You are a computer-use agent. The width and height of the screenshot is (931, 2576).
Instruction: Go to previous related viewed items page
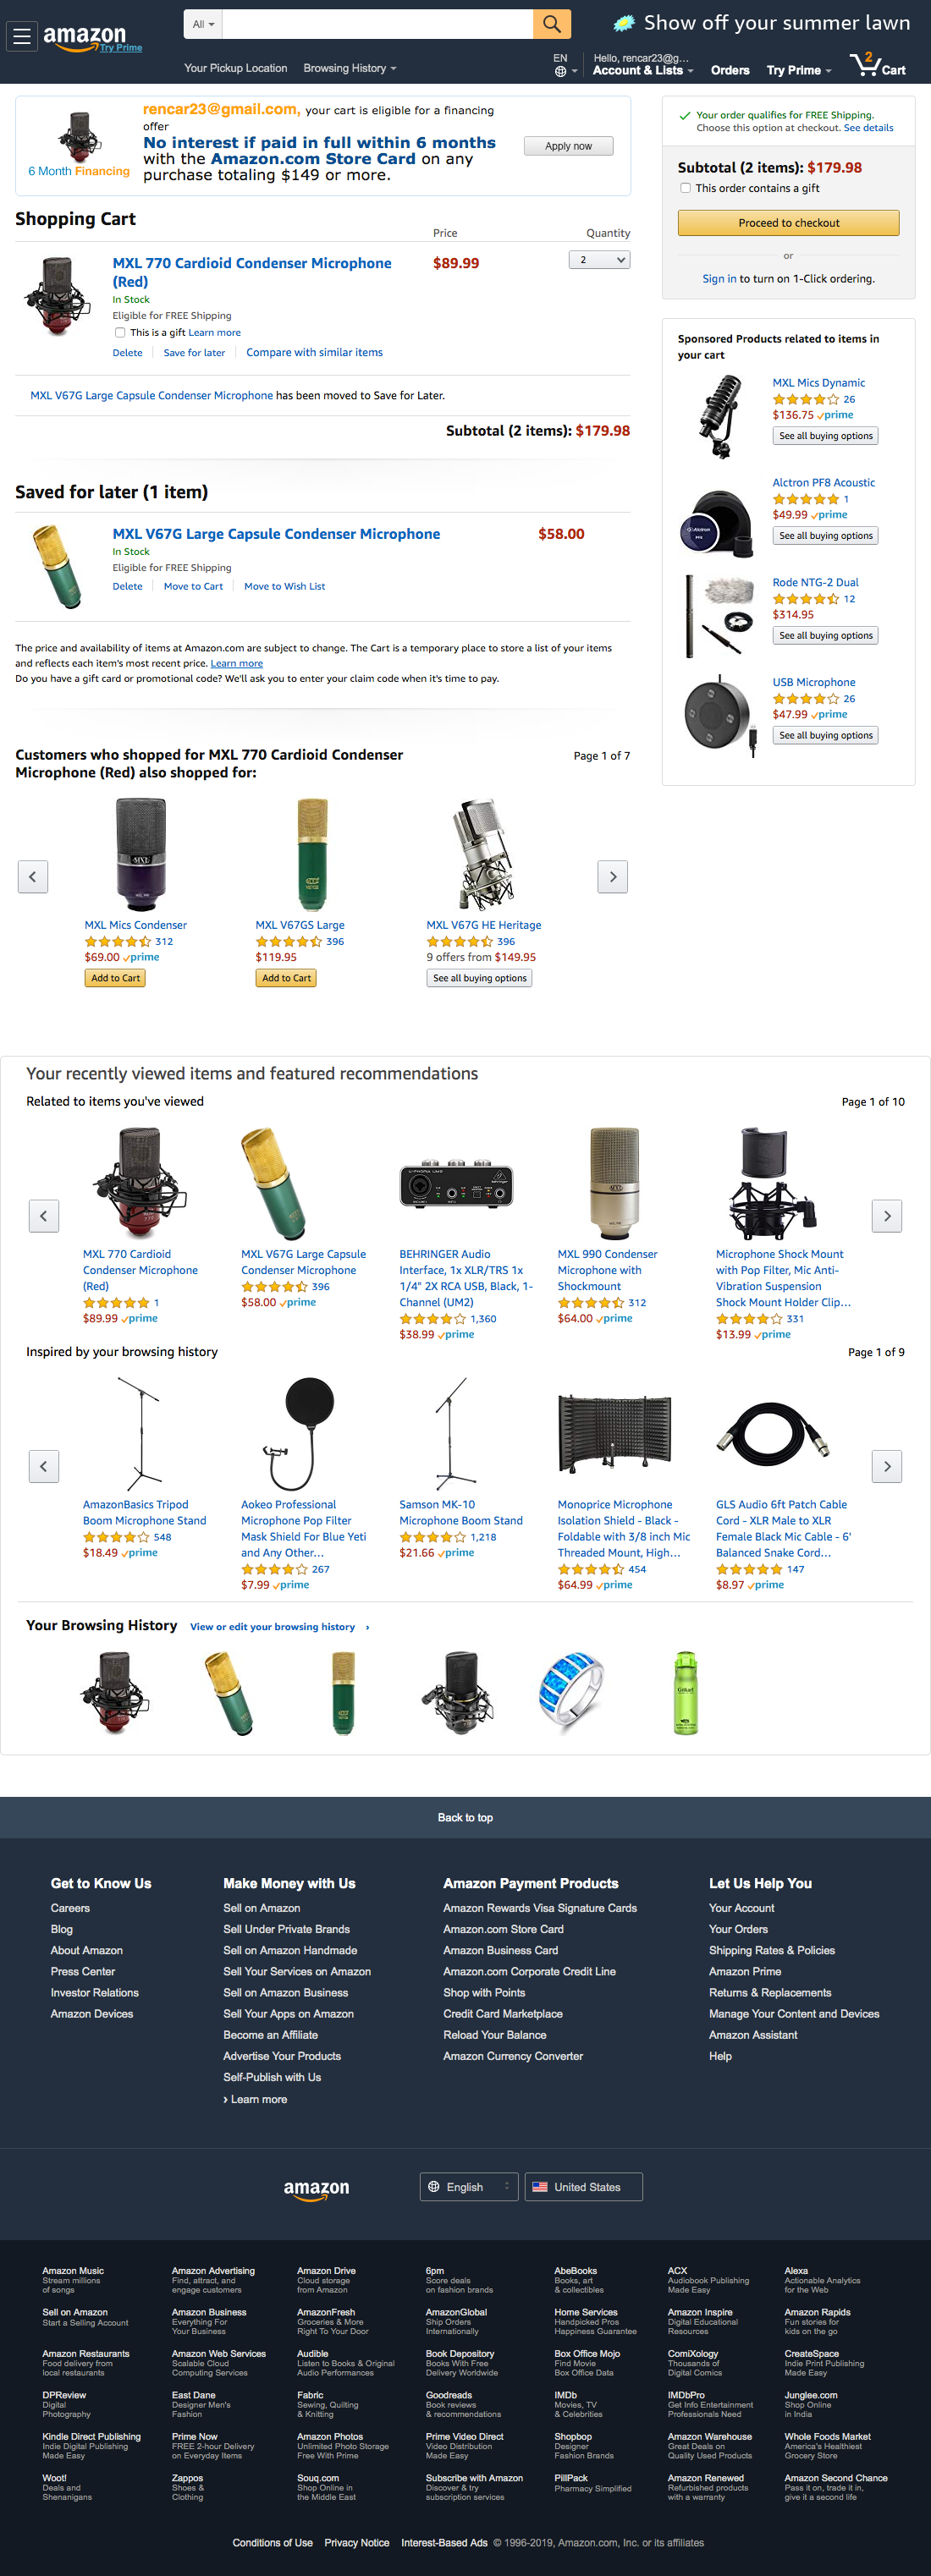43,1215
